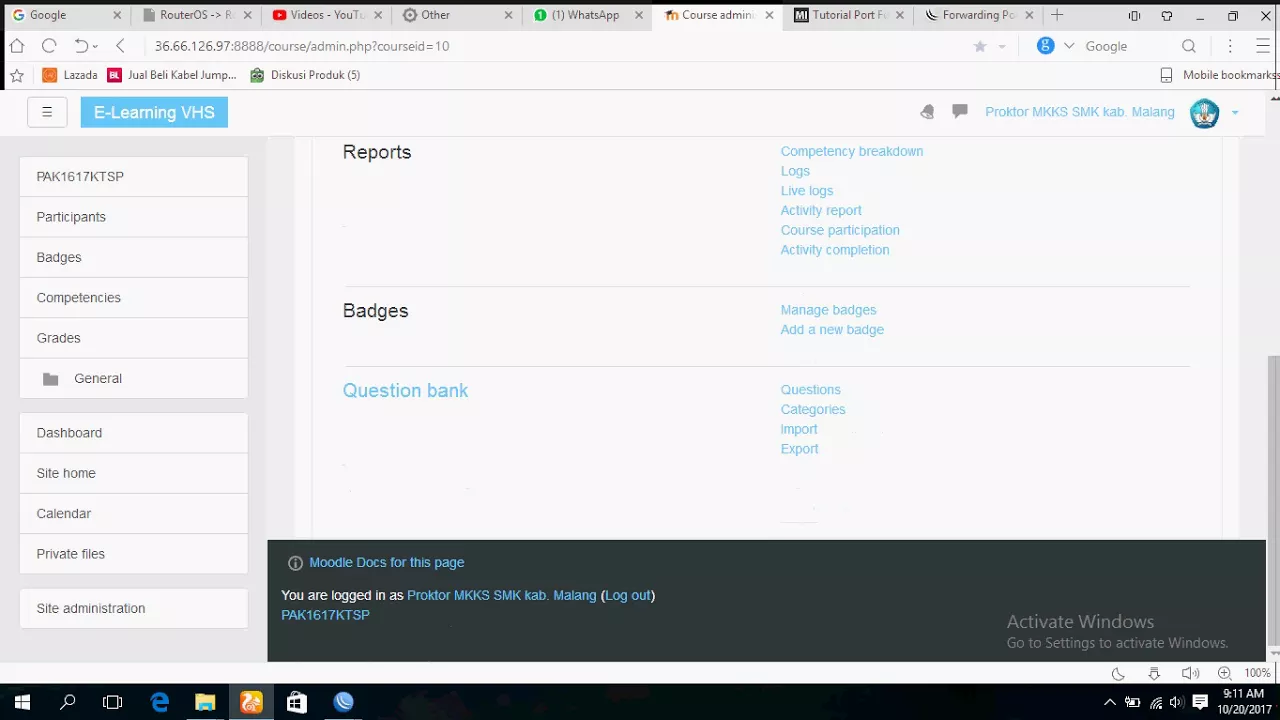Switch to the Google tab

point(66,15)
